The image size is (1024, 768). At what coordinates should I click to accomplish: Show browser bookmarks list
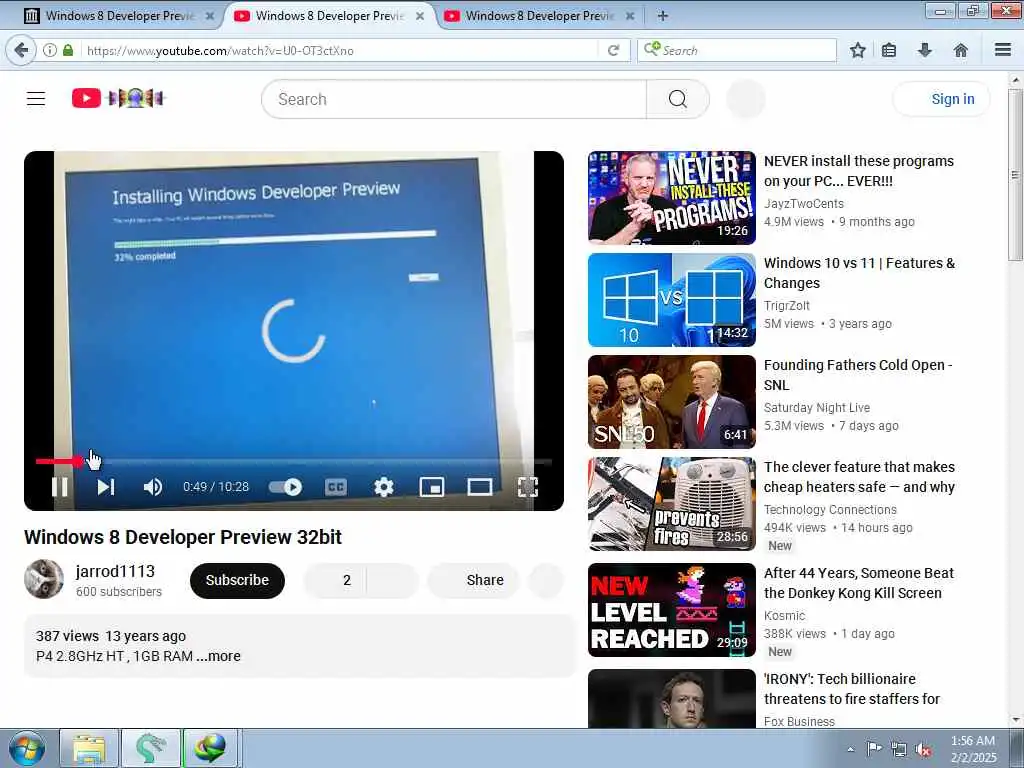tap(889, 50)
